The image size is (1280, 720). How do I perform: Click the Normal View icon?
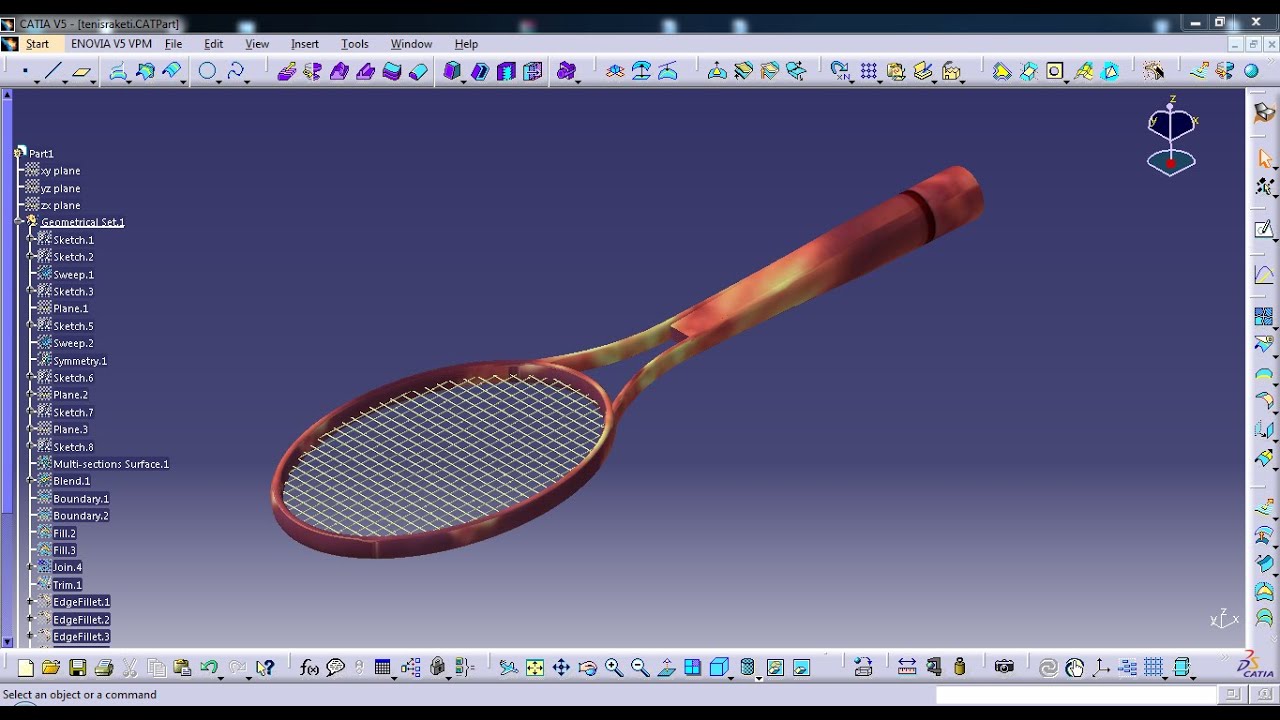(x=667, y=668)
